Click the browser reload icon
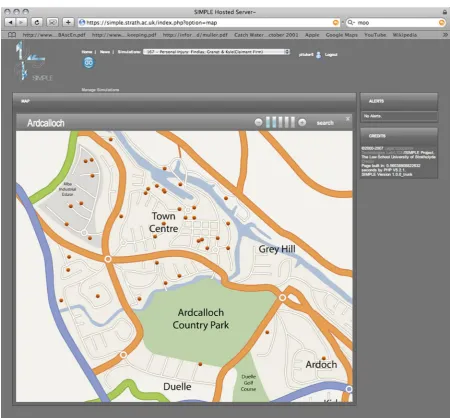The width and height of the screenshot is (450, 418). pyautogui.click(x=37, y=22)
